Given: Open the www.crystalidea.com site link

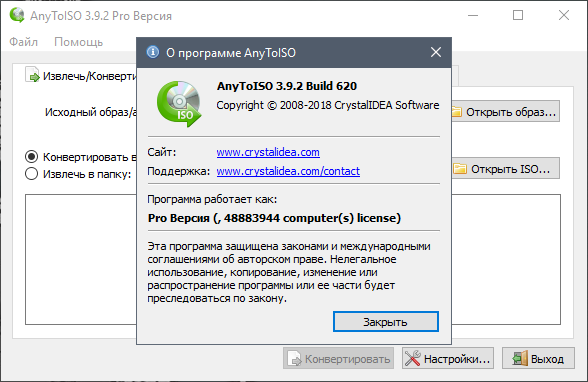Looking at the screenshot, I should pos(268,152).
